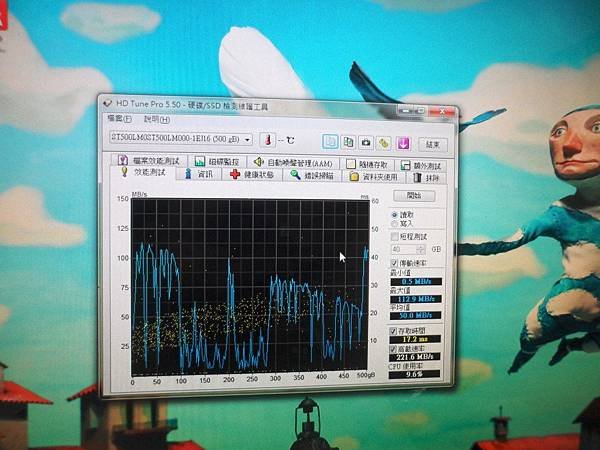Click the 結束 exit button
Viewport: 600px width, 450px height.
(x=433, y=145)
